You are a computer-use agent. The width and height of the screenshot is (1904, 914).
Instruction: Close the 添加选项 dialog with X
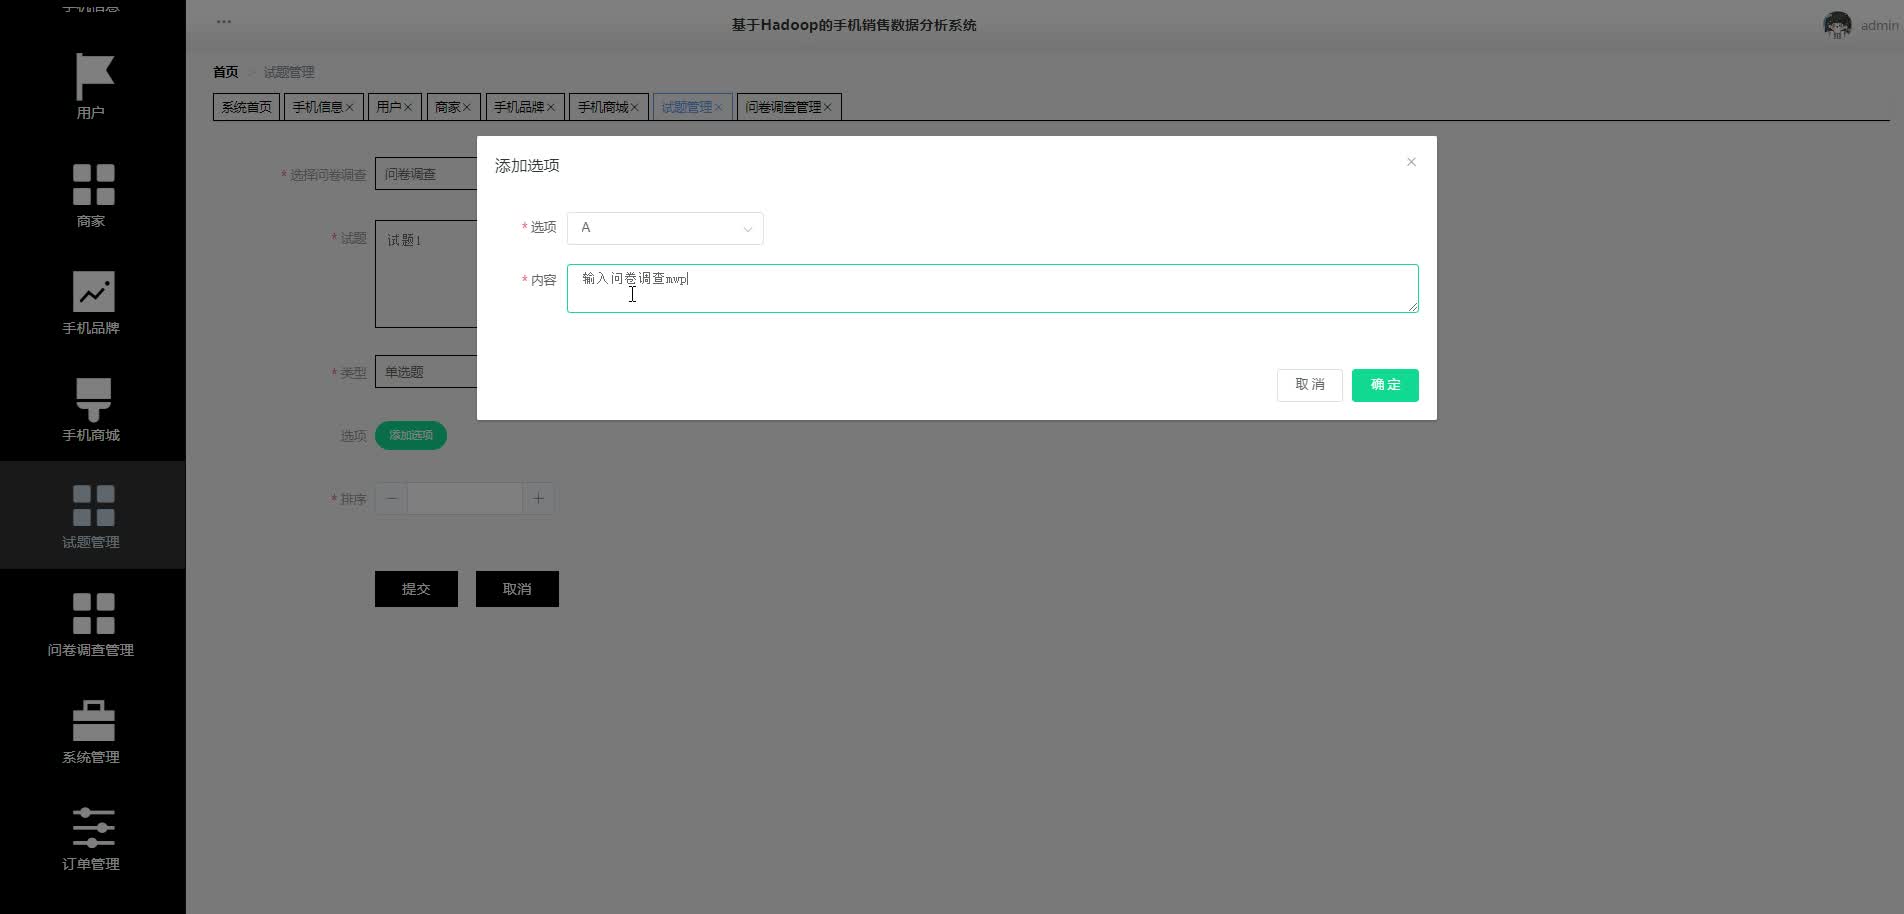point(1411,162)
